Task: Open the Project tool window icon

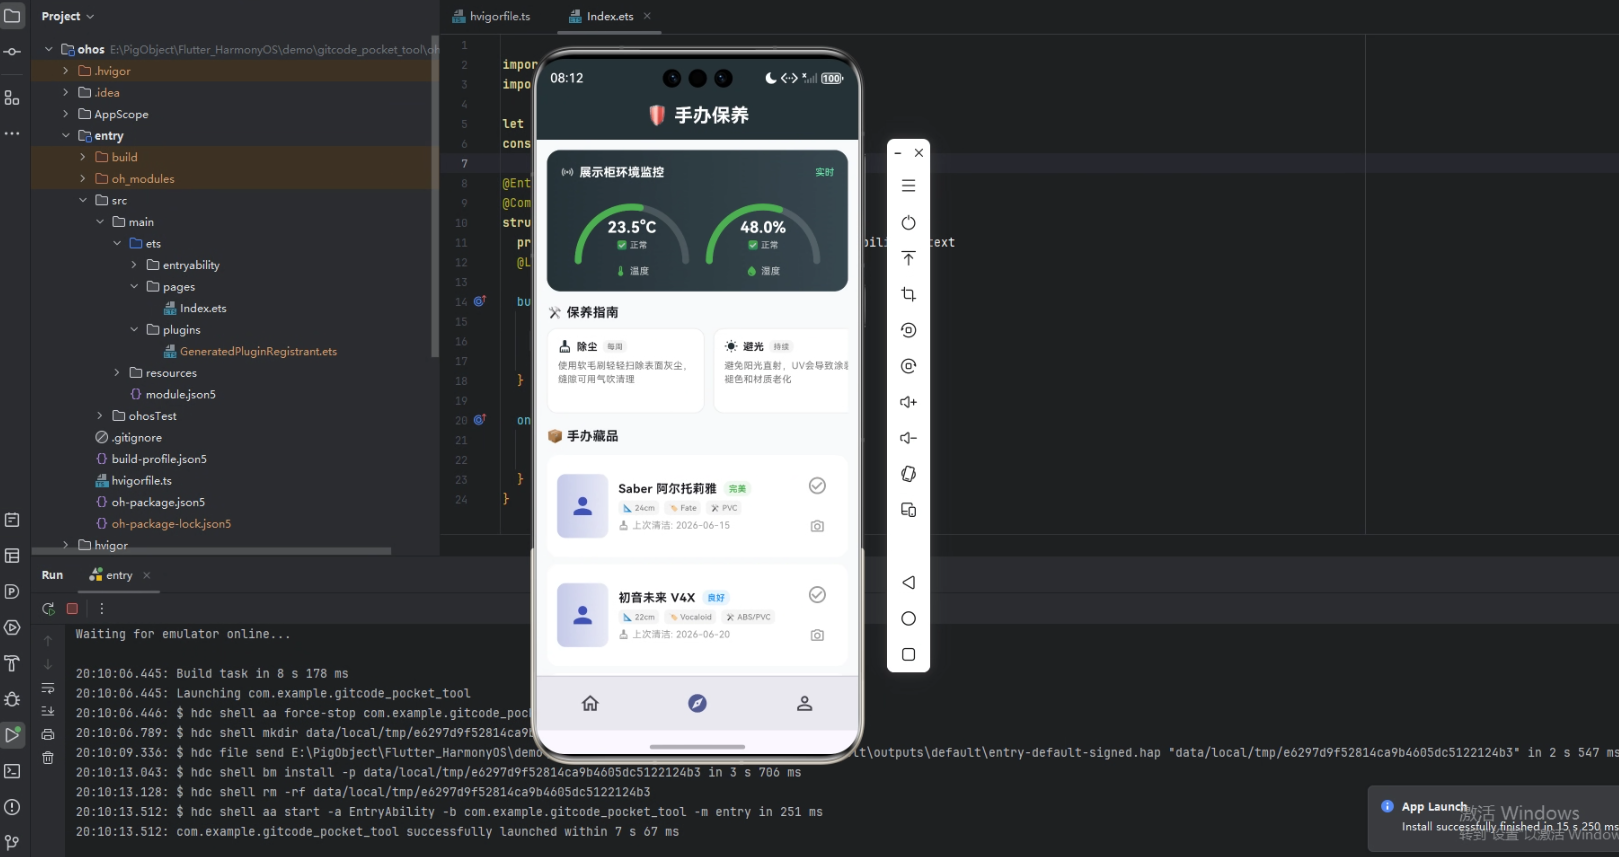Action: click(12, 16)
